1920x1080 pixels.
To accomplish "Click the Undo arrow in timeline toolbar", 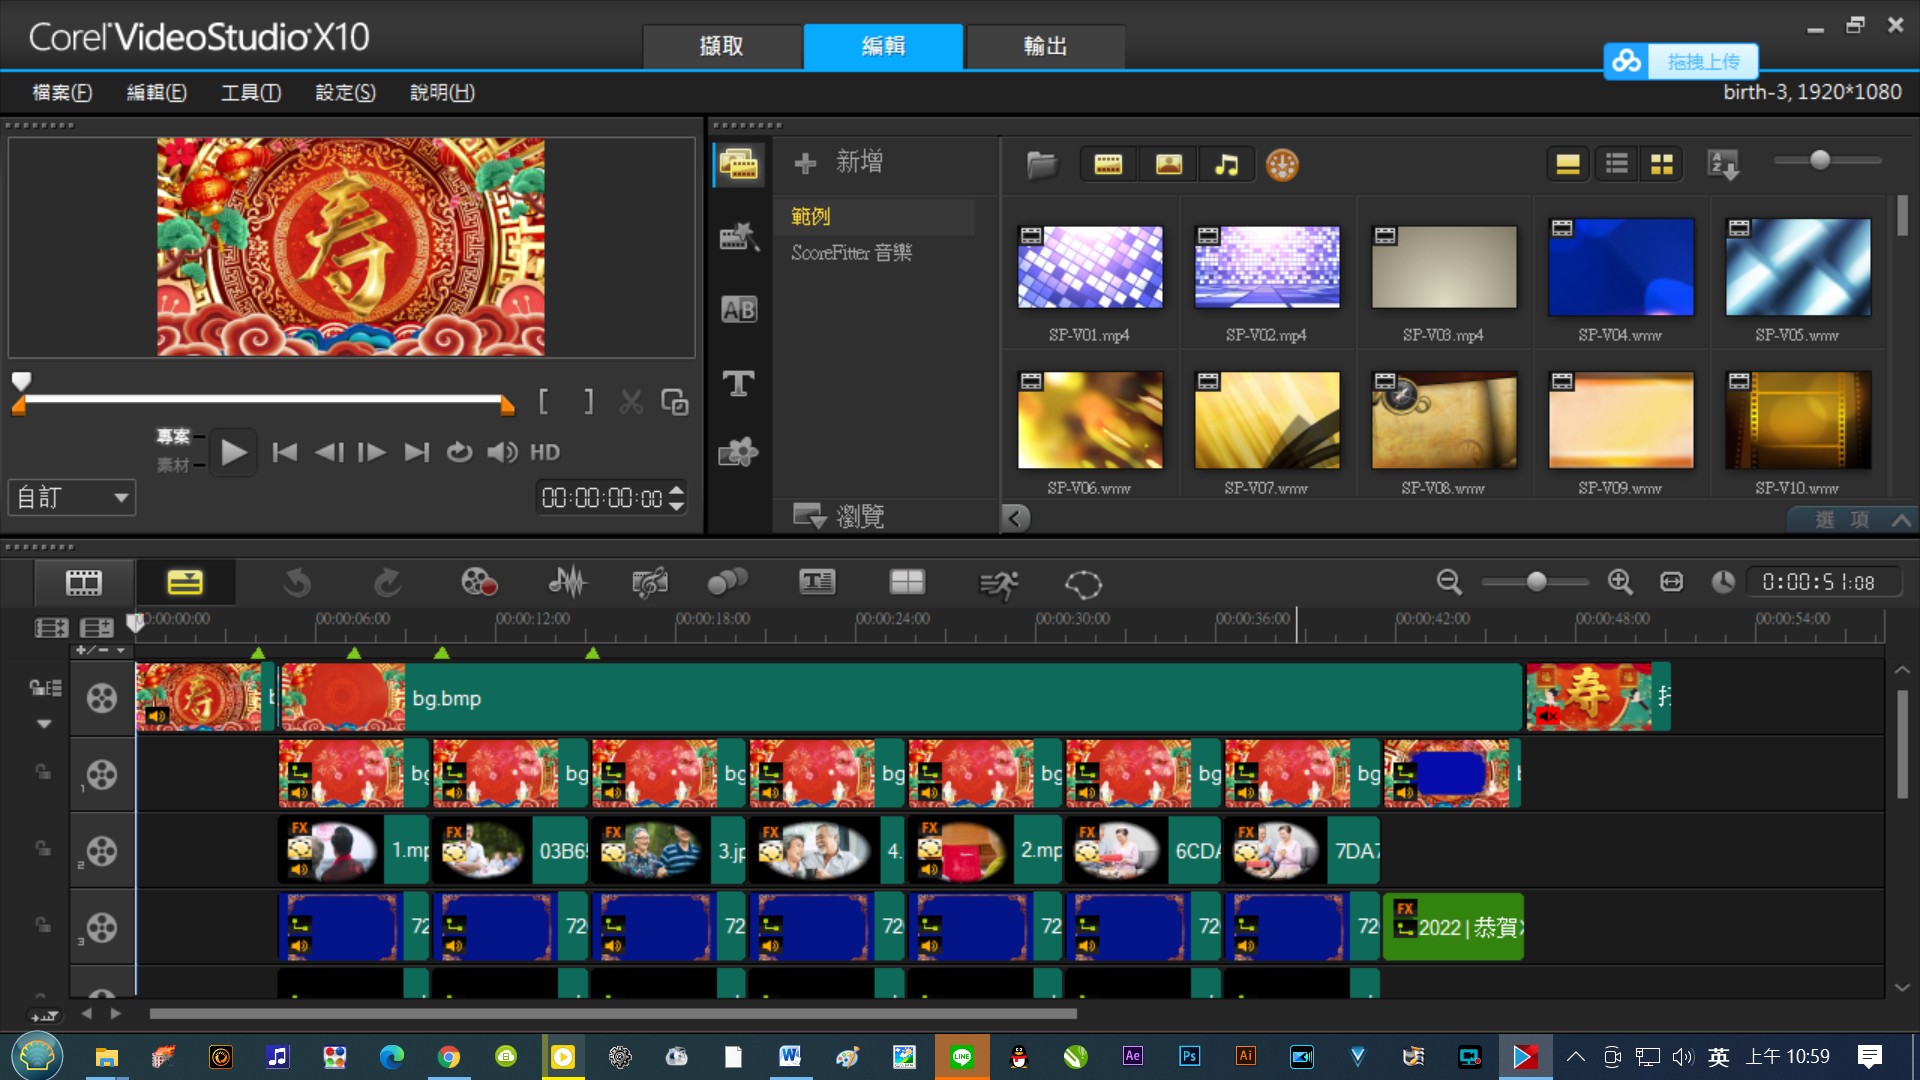I will click(x=297, y=583).
